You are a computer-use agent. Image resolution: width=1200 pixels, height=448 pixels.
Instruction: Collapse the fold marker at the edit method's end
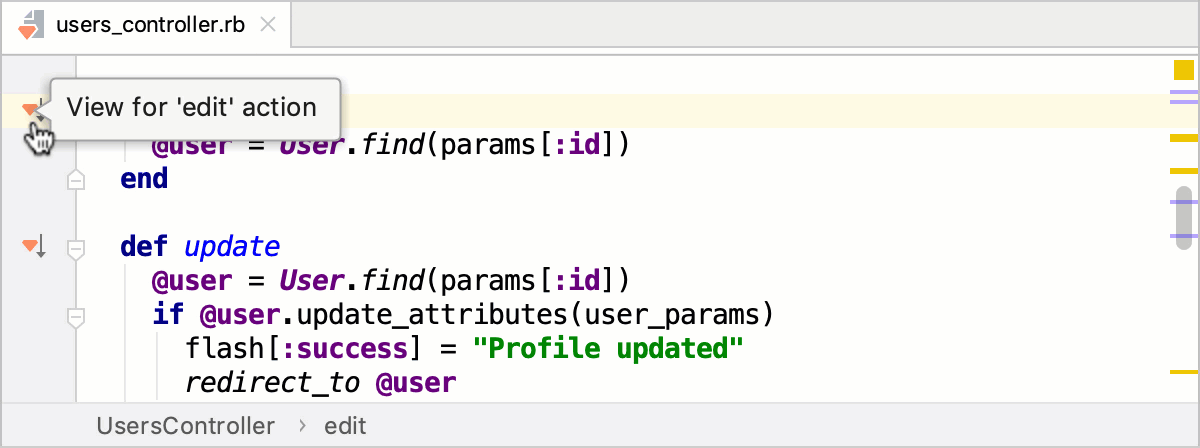point(75,180)
